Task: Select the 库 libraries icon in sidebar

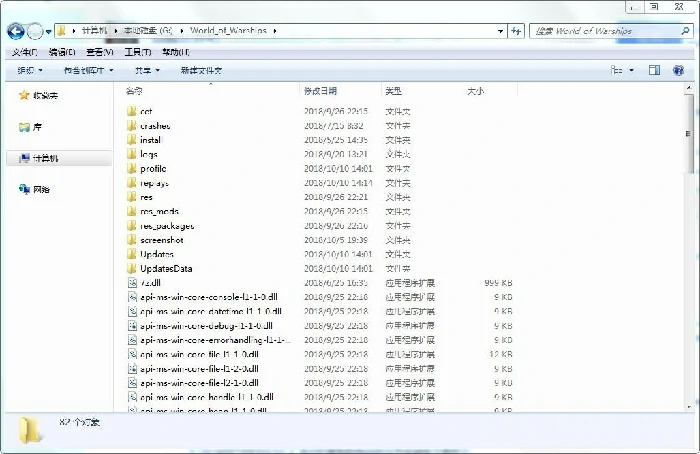Action: pos(24,128)
